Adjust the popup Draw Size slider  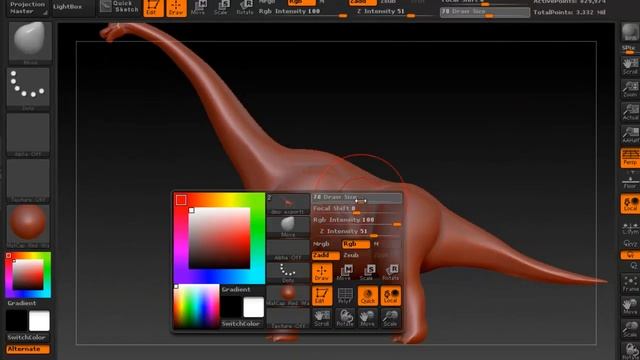click(357, 198)
